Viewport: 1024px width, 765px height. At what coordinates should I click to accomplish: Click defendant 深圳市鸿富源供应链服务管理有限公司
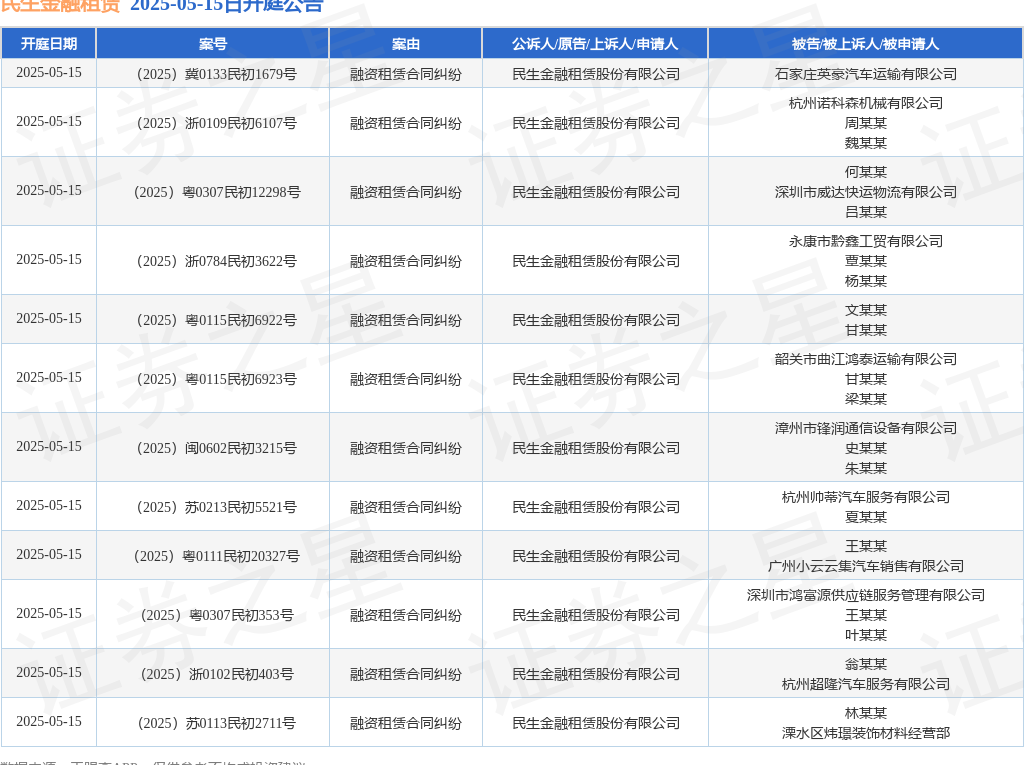tap(866, 595)
